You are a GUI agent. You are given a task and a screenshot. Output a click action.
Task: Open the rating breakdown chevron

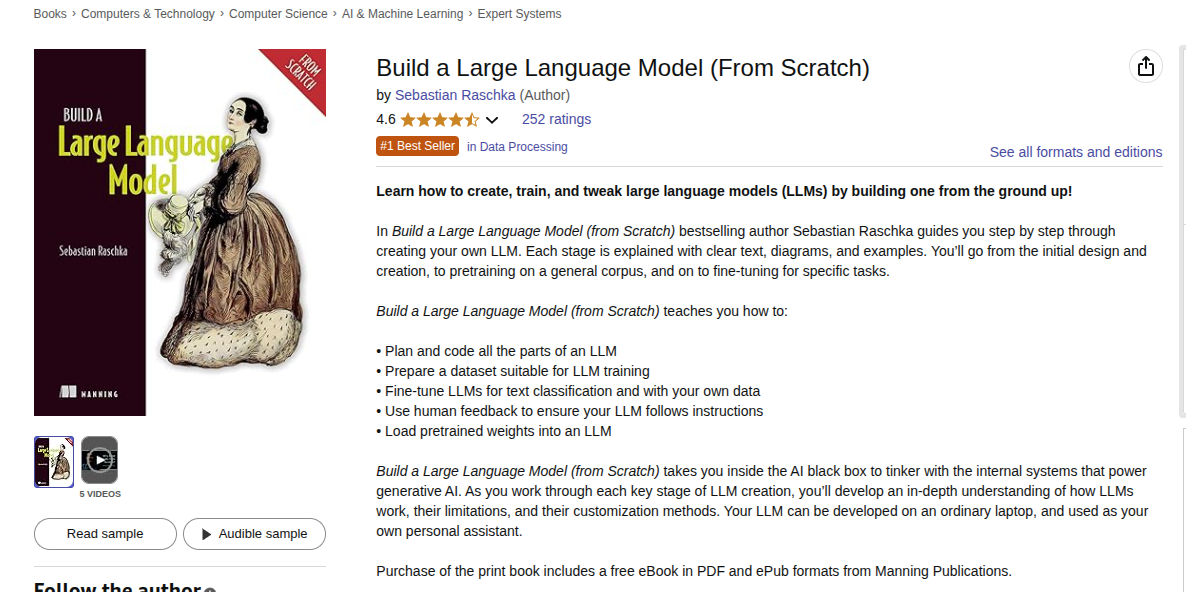[x=492, y=119]
